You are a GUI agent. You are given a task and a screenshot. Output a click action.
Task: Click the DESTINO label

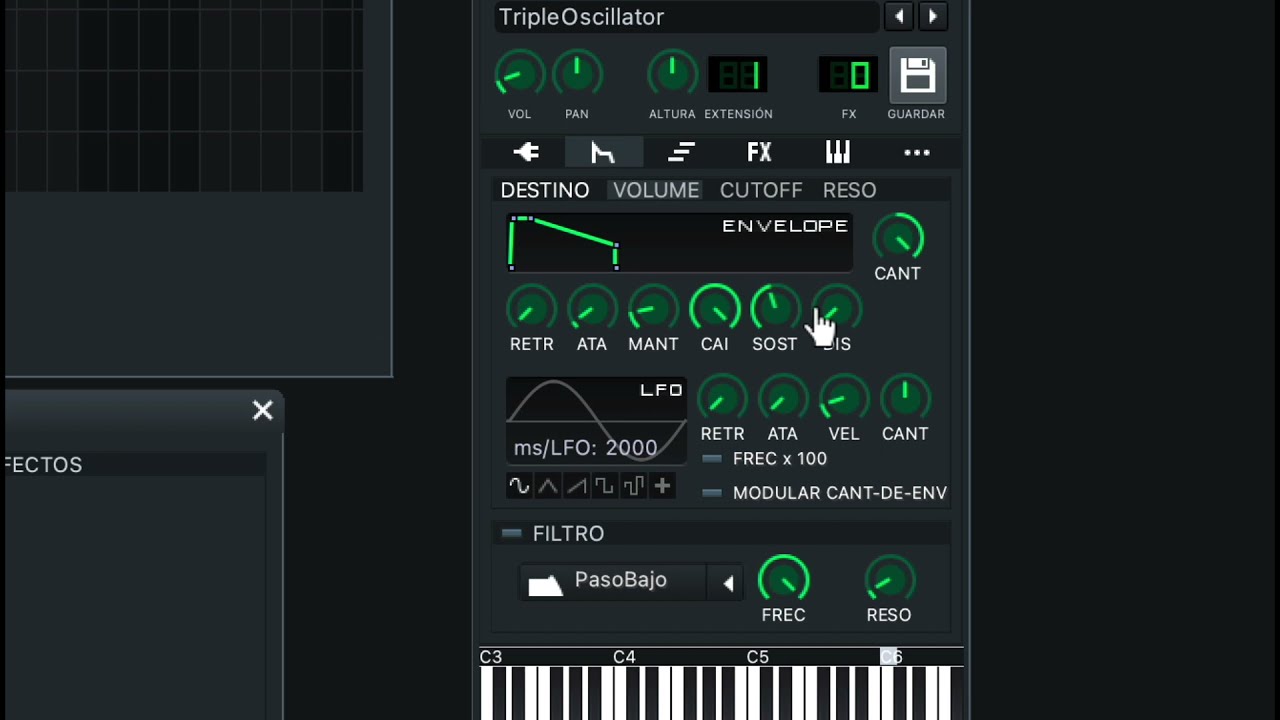[x=545, y=190]
